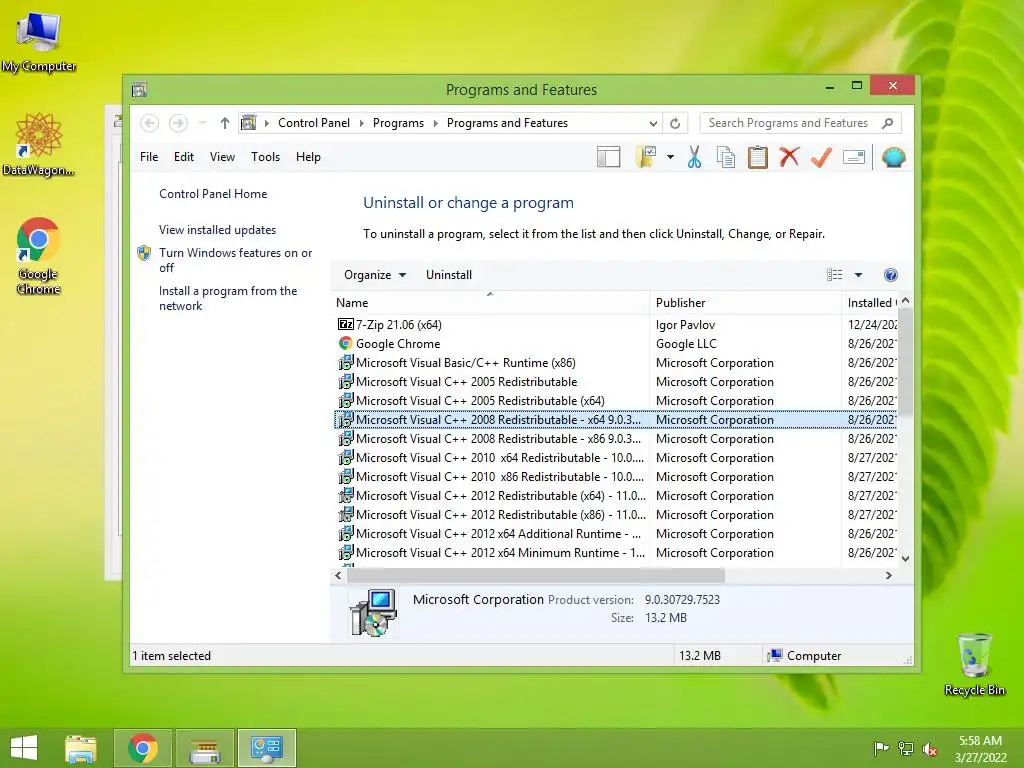The width and height of the screenshot is (1024, 768).
Task: Click the orange checkmark toolbar icon
Action: (821, 157)
